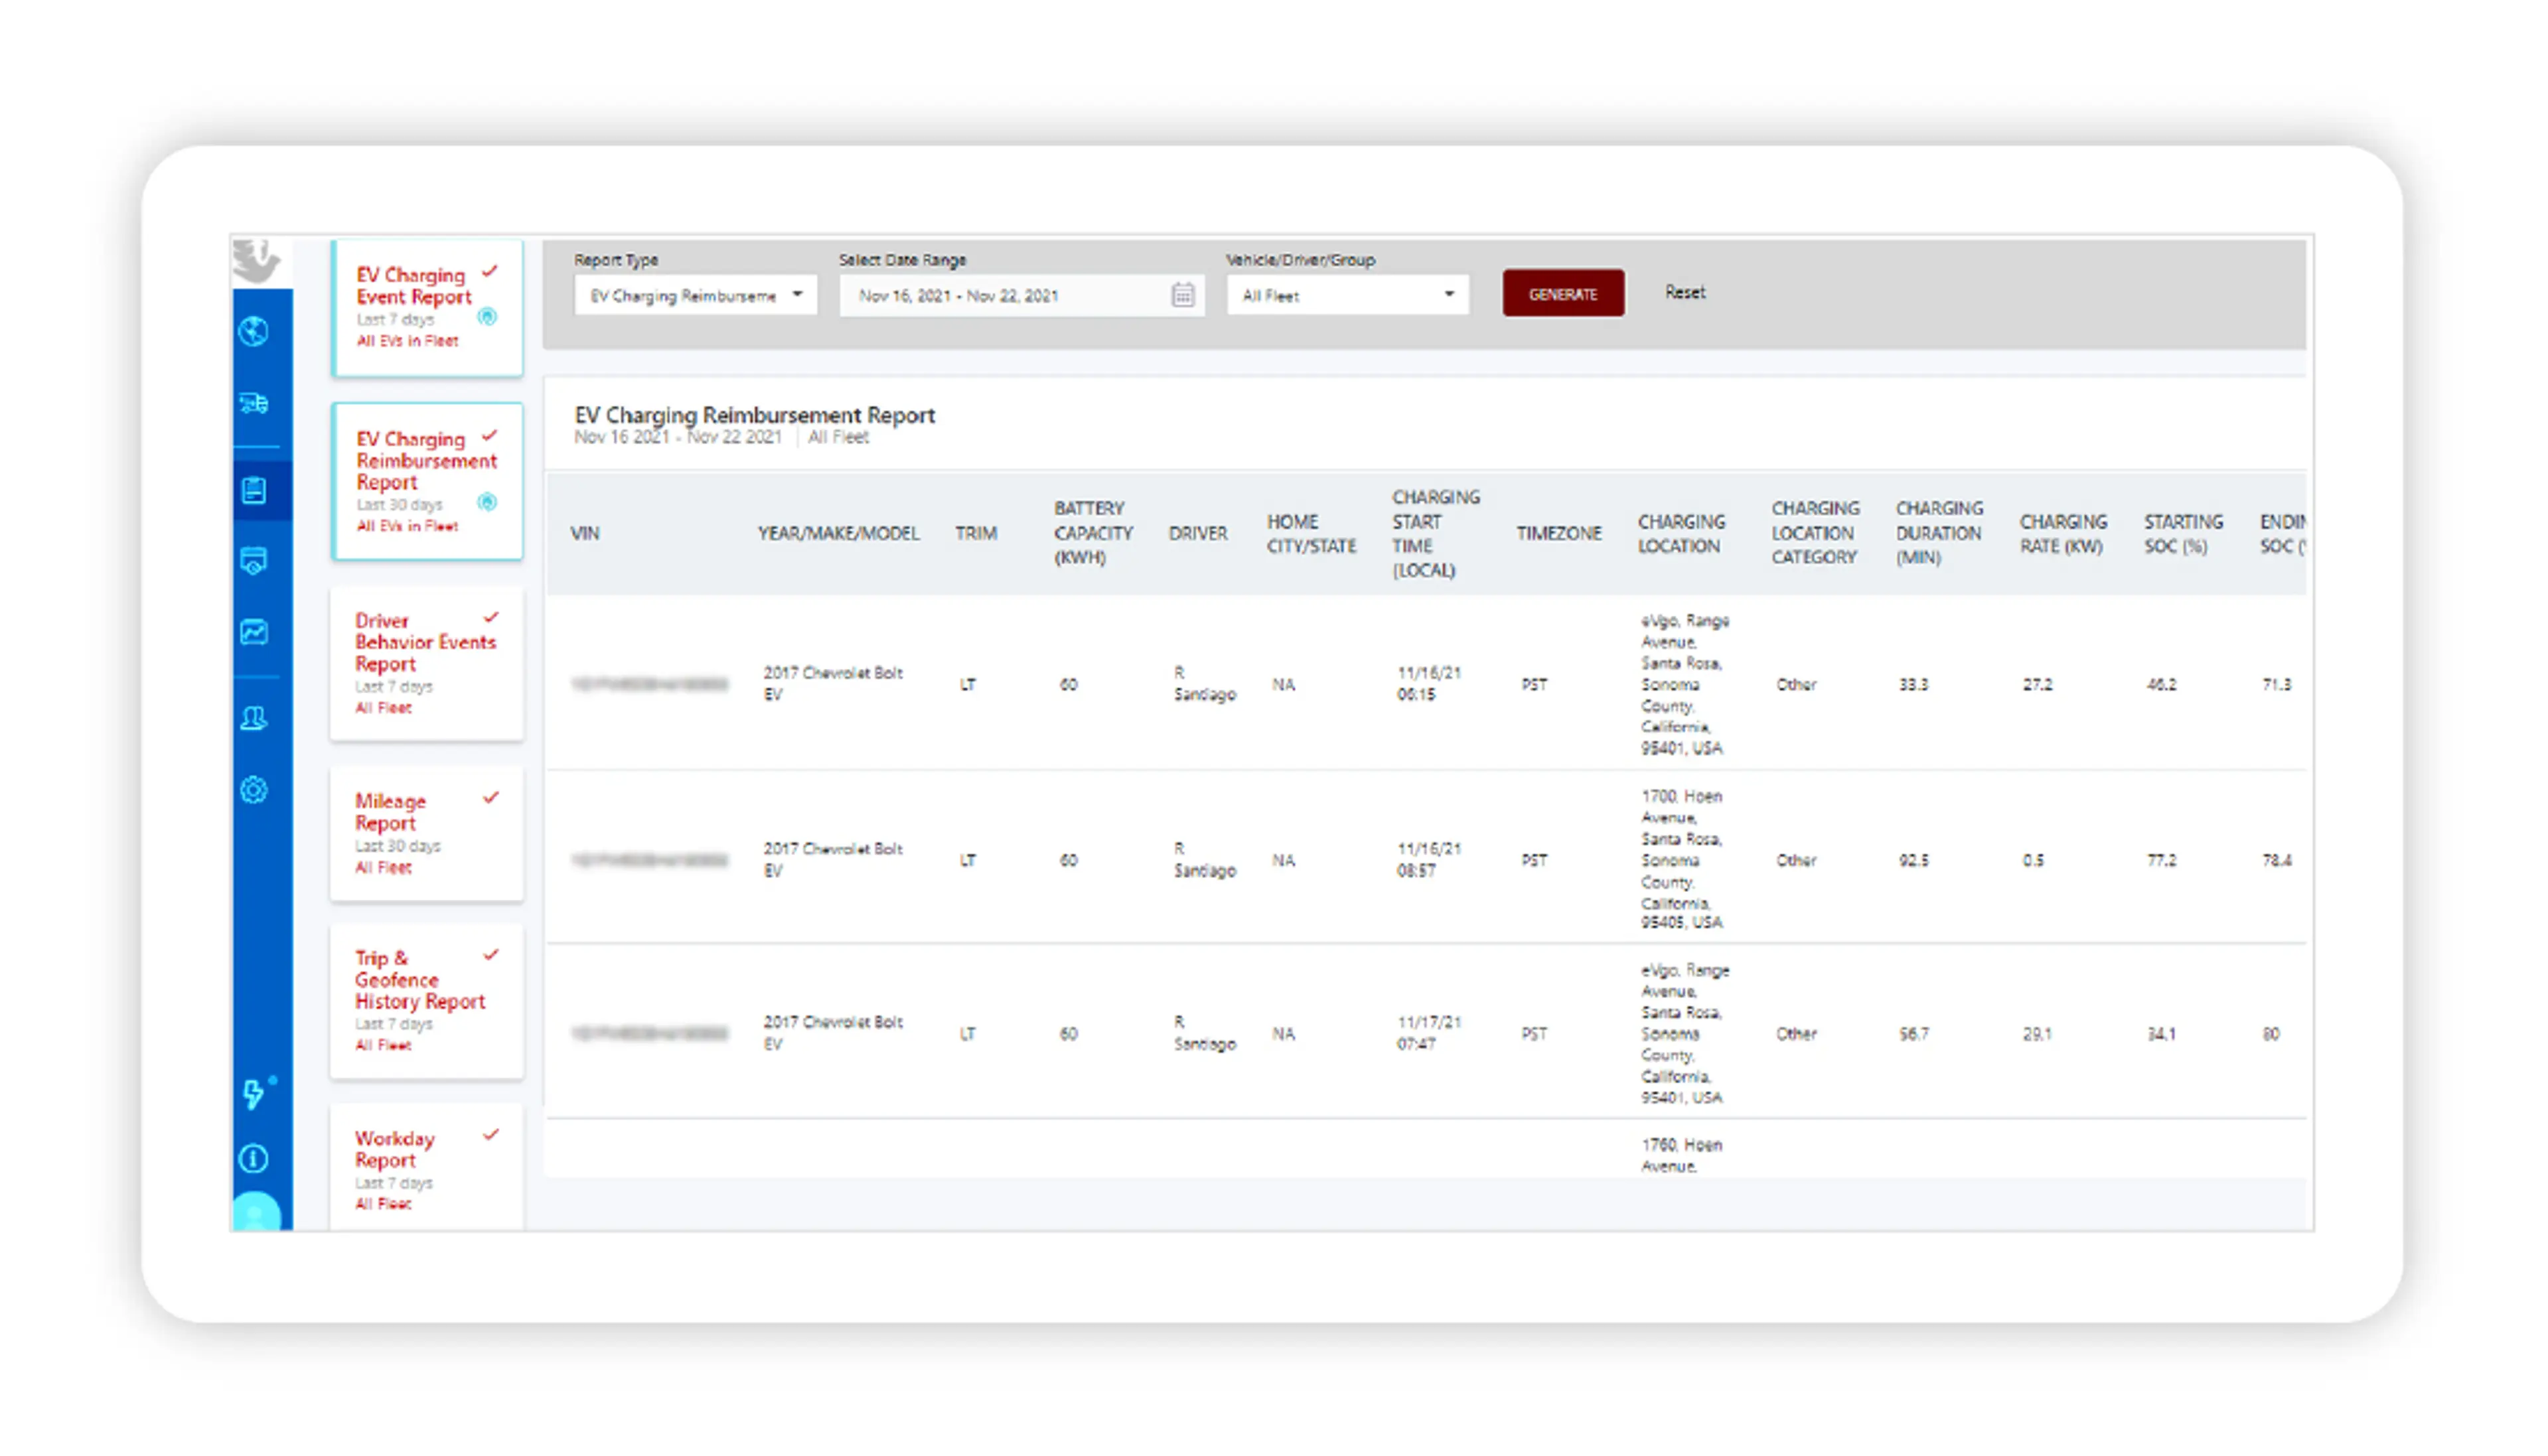Click the drivers people icon in sidebar

[x=254, y=718]
